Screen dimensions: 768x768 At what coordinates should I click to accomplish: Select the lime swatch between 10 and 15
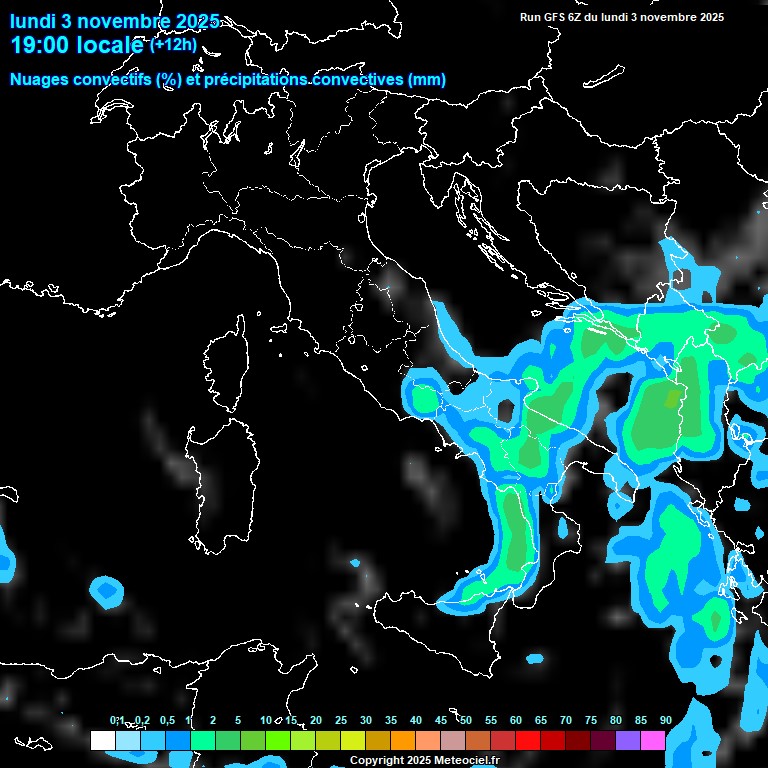pyautogui.click(x=277, y=740)
